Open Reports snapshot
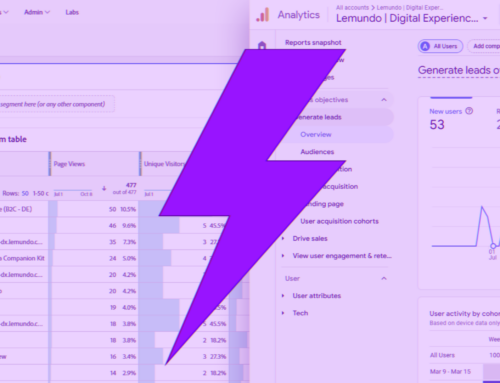The height and width of the screenshot is (383, 500). pos(313,43)
